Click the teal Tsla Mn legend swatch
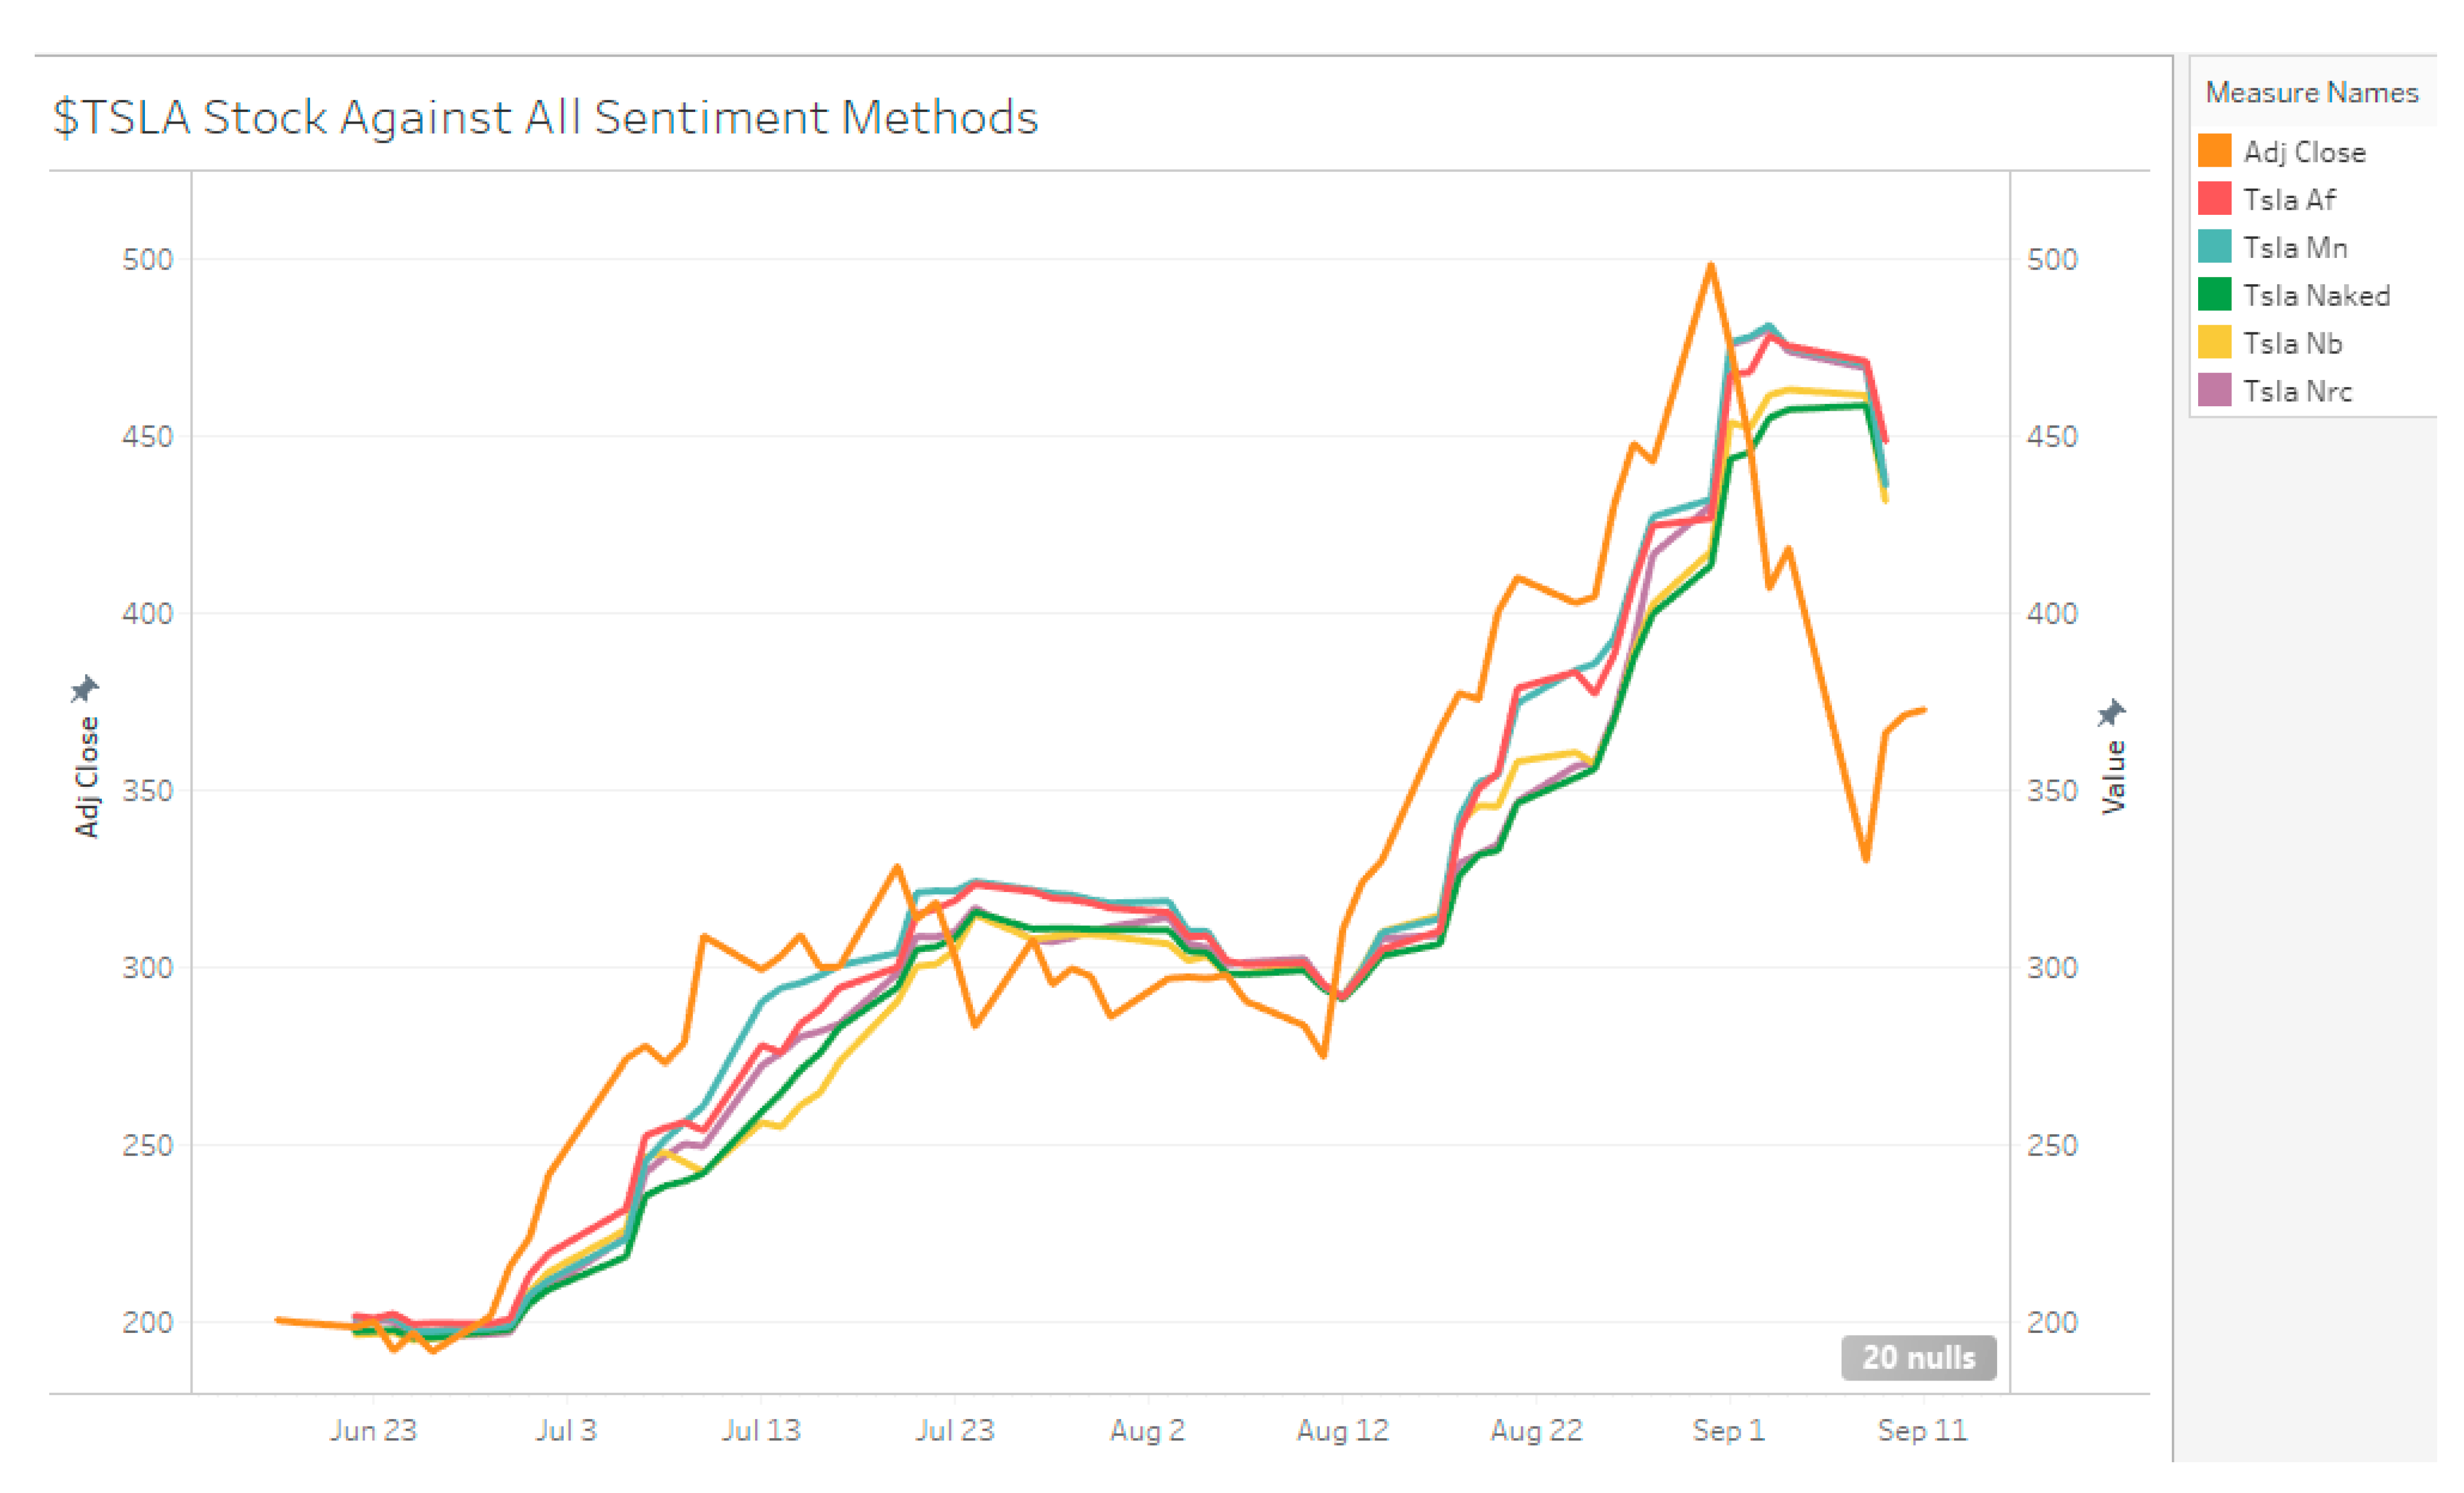2464x1493 pixels. (x=2214, y=247)
